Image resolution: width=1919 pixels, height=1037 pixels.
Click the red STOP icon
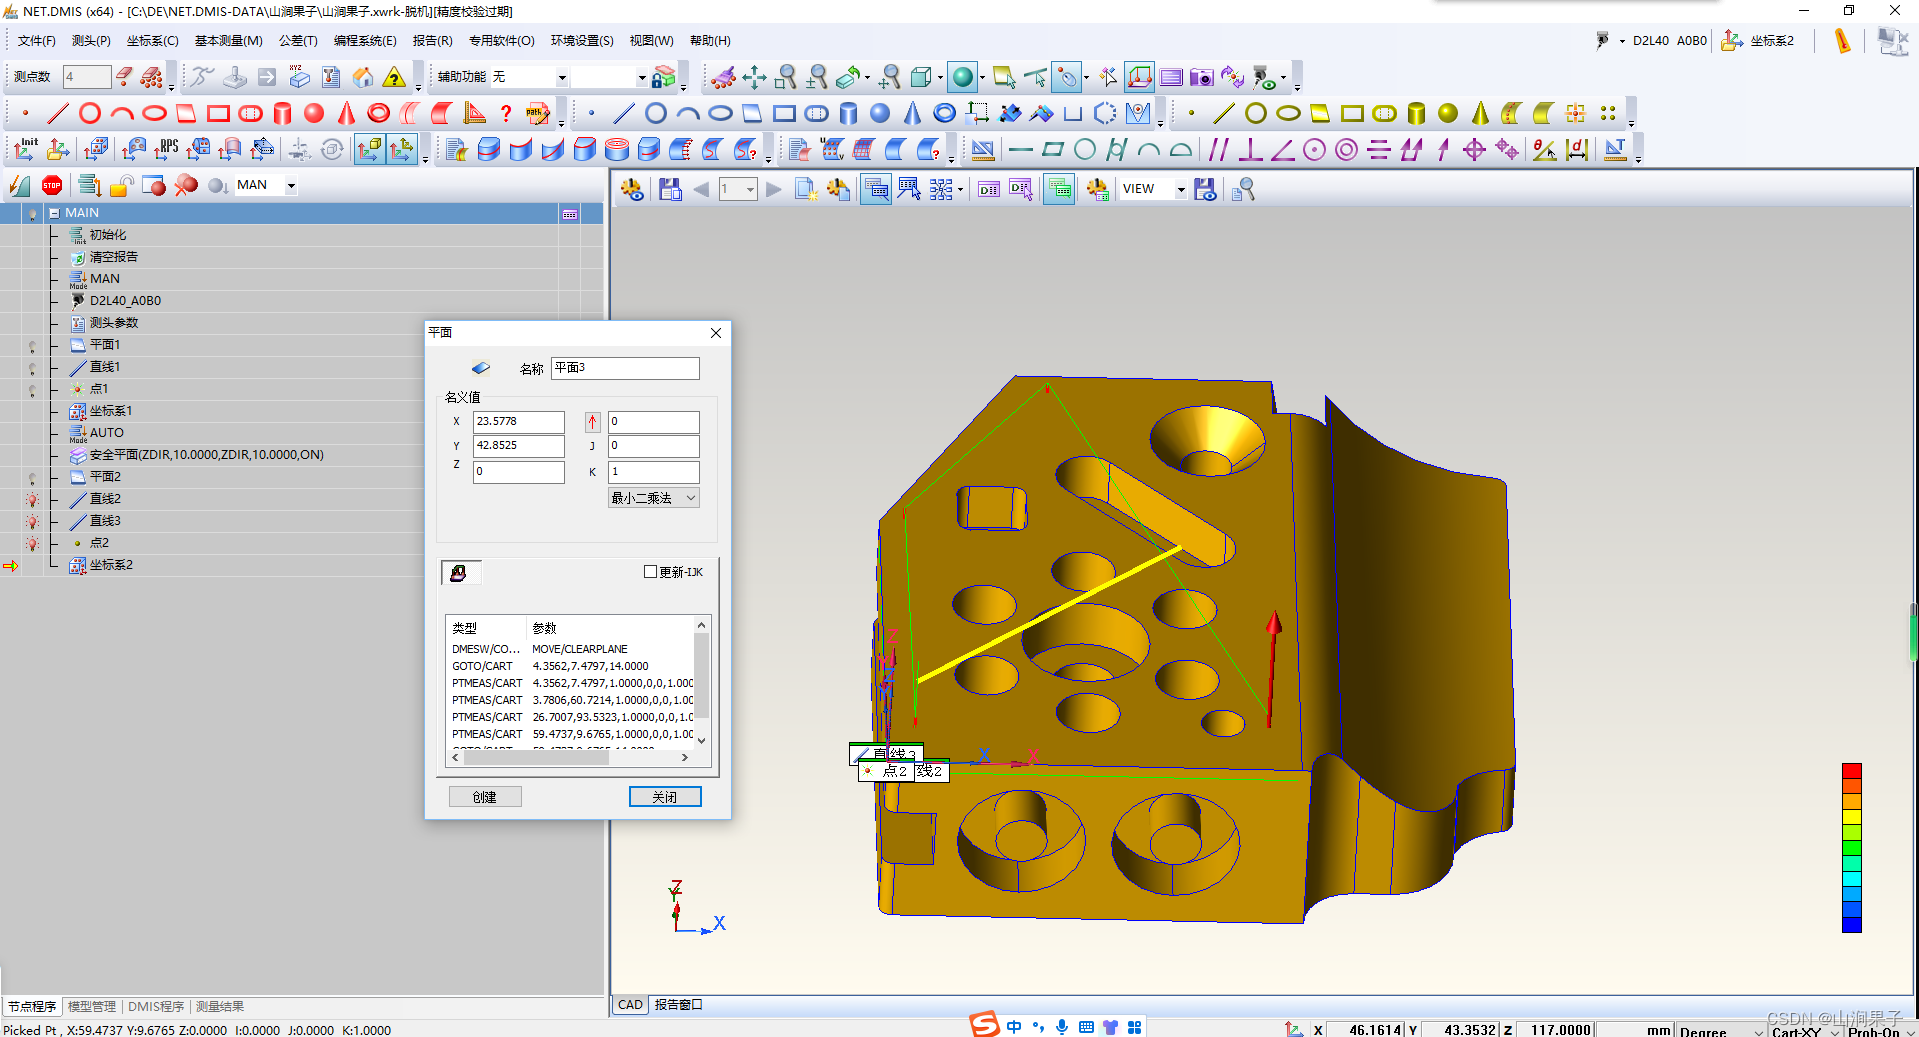[52, 185]
